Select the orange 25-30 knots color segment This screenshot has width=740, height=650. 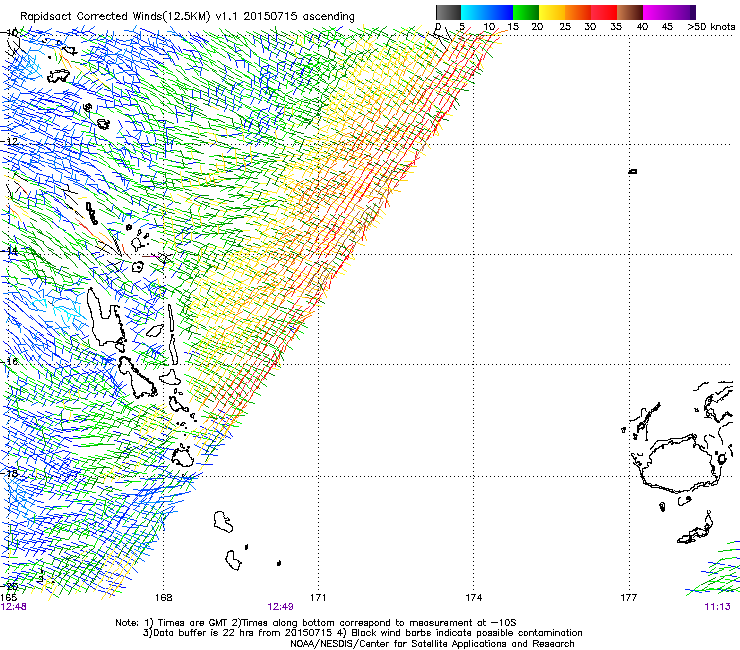pos(578,12)
